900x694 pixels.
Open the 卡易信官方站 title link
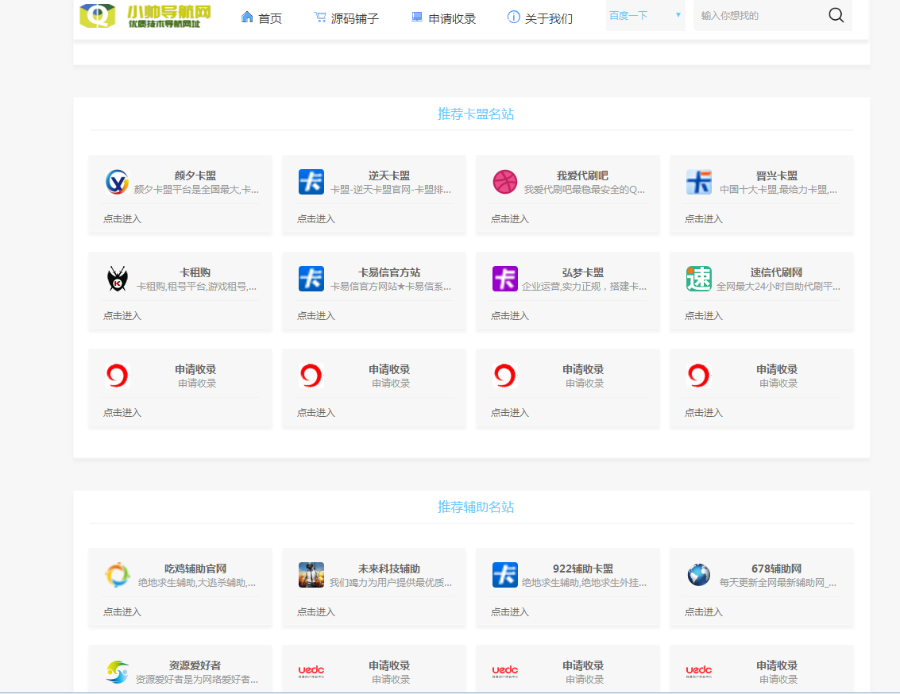pyautogui.click(x=389, y=273)
